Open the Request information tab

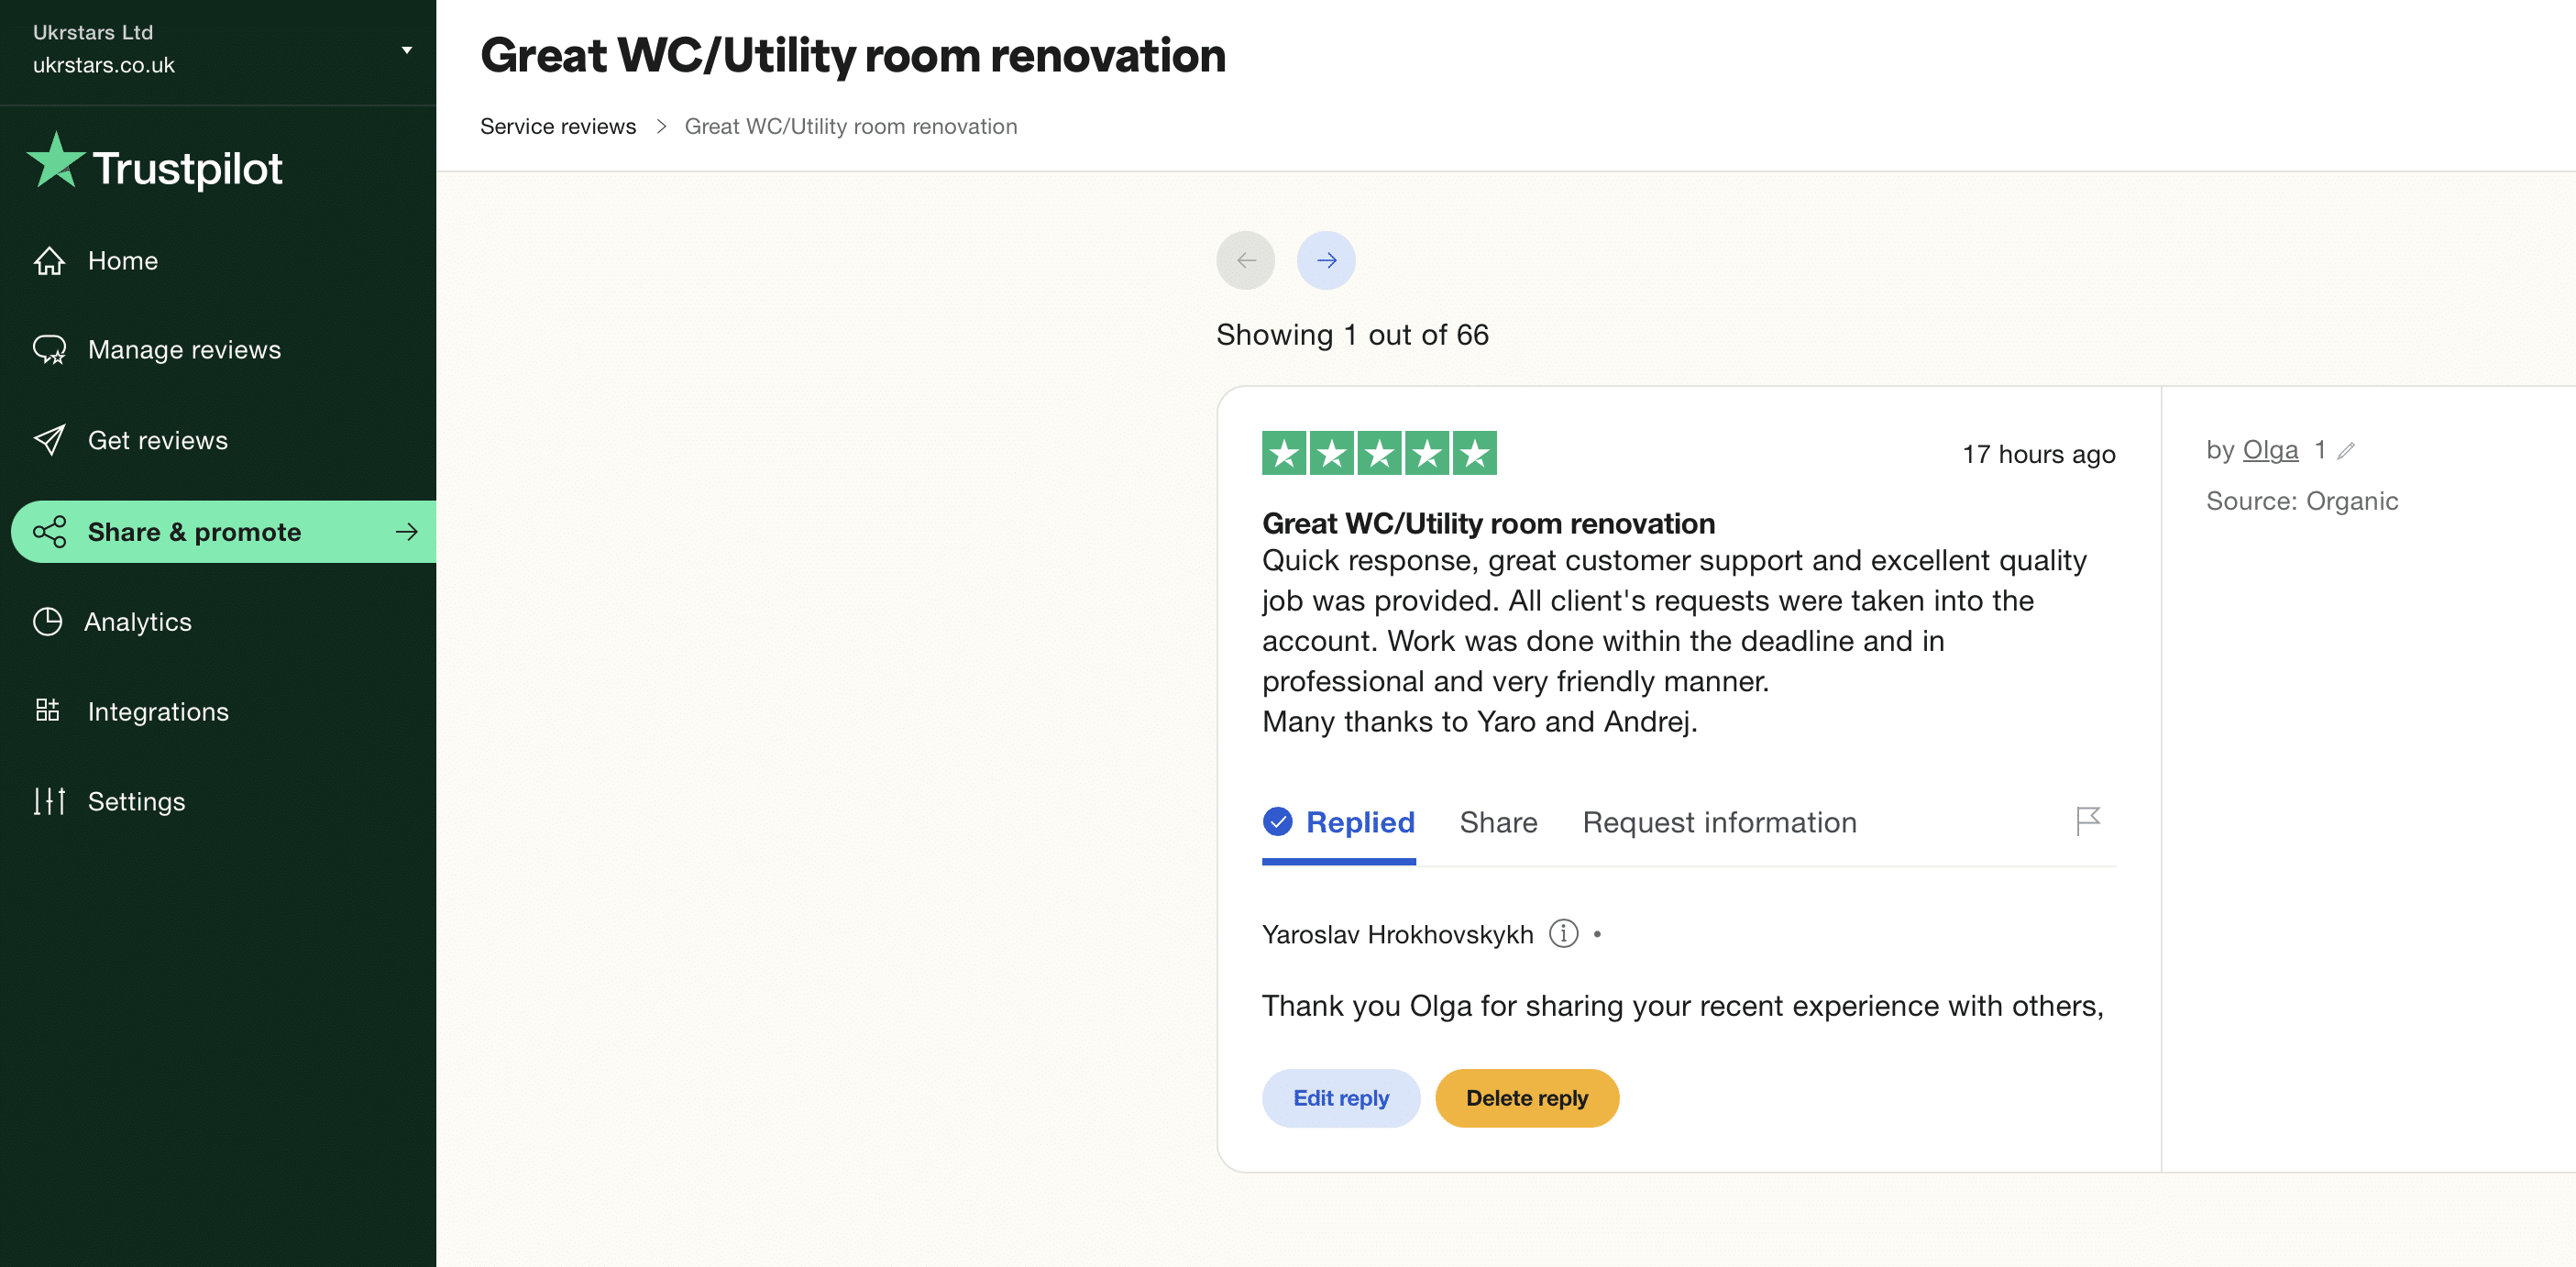point(1718,822)
